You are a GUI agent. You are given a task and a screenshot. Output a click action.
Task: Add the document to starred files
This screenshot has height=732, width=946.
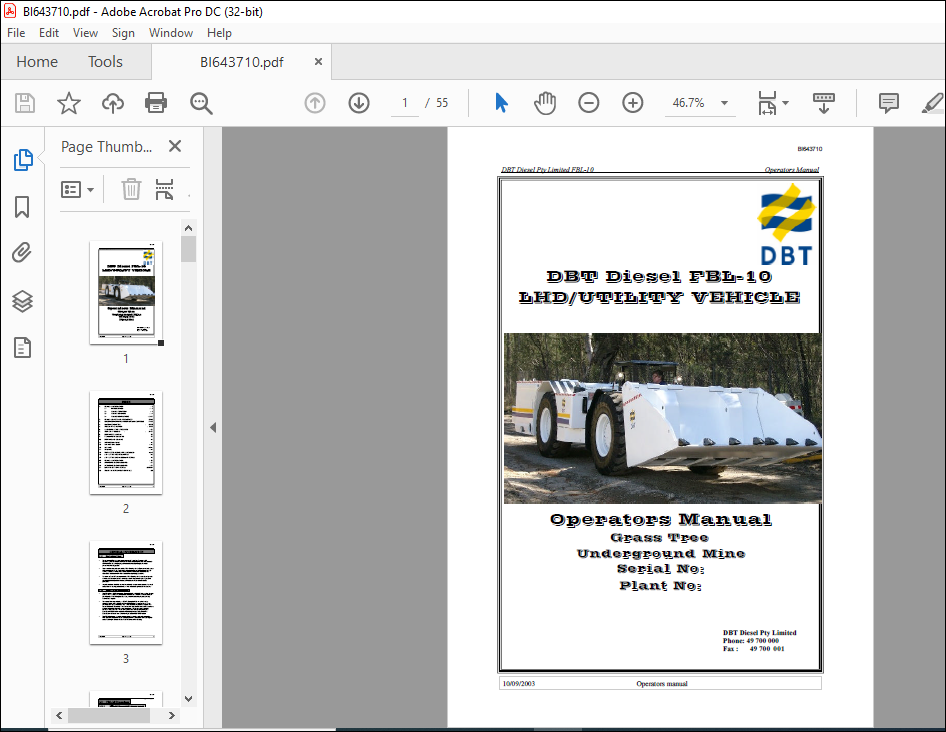69,103
